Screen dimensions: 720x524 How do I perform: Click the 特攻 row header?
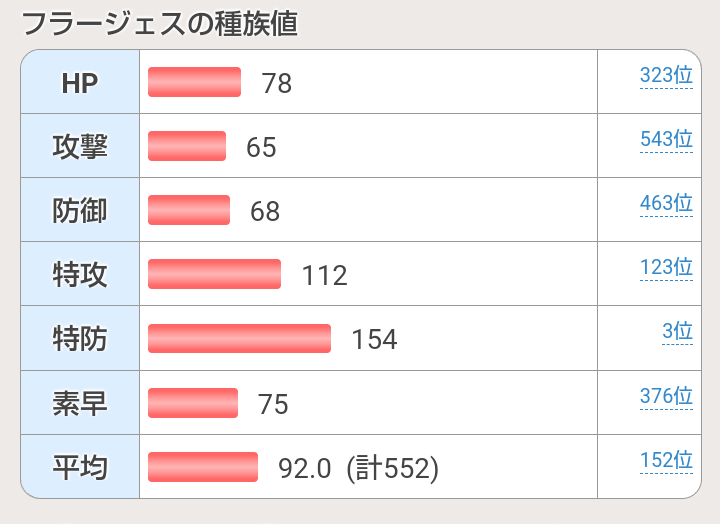80,275
